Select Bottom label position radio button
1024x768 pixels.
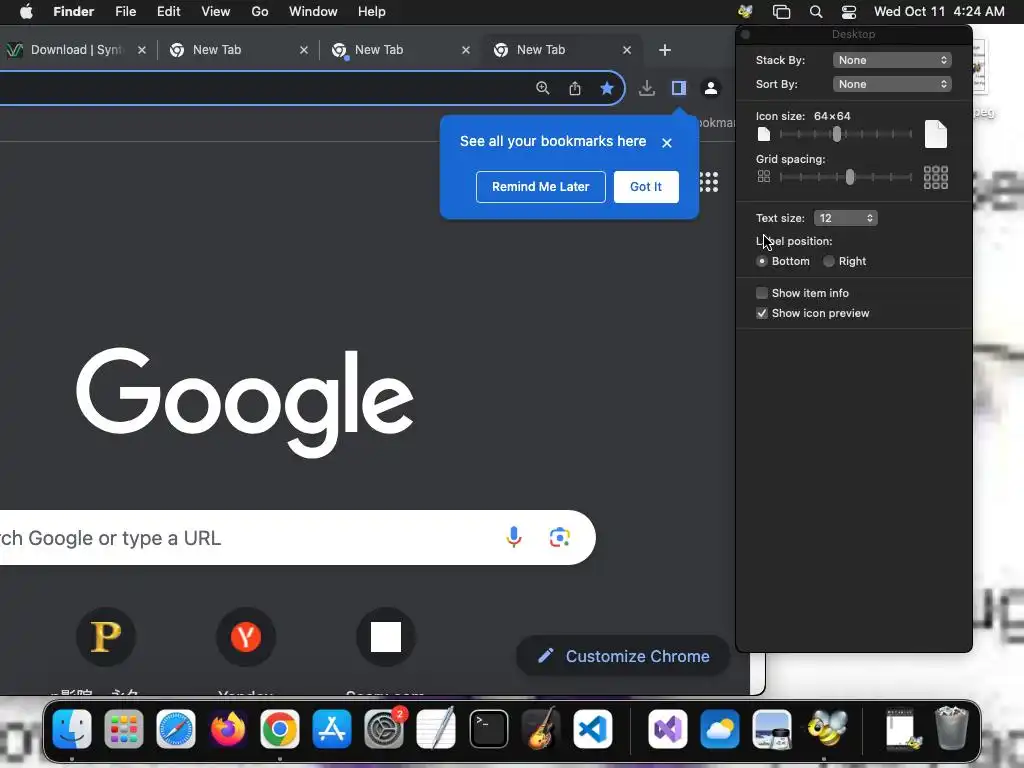761,261
